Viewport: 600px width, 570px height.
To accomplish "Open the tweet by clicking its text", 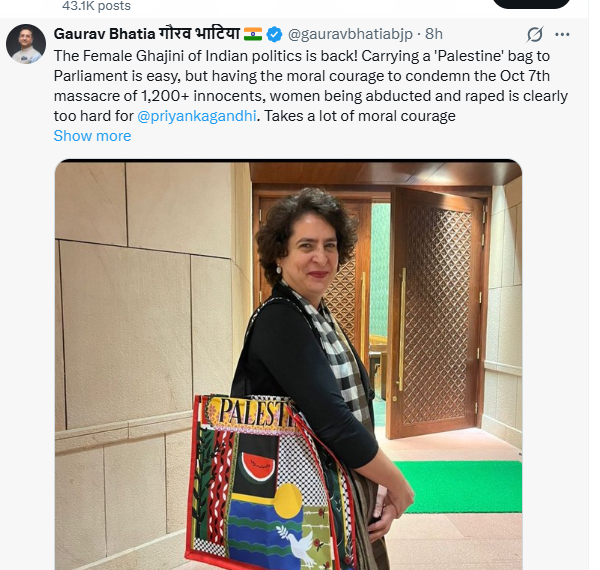I will (x=310, y=86).
